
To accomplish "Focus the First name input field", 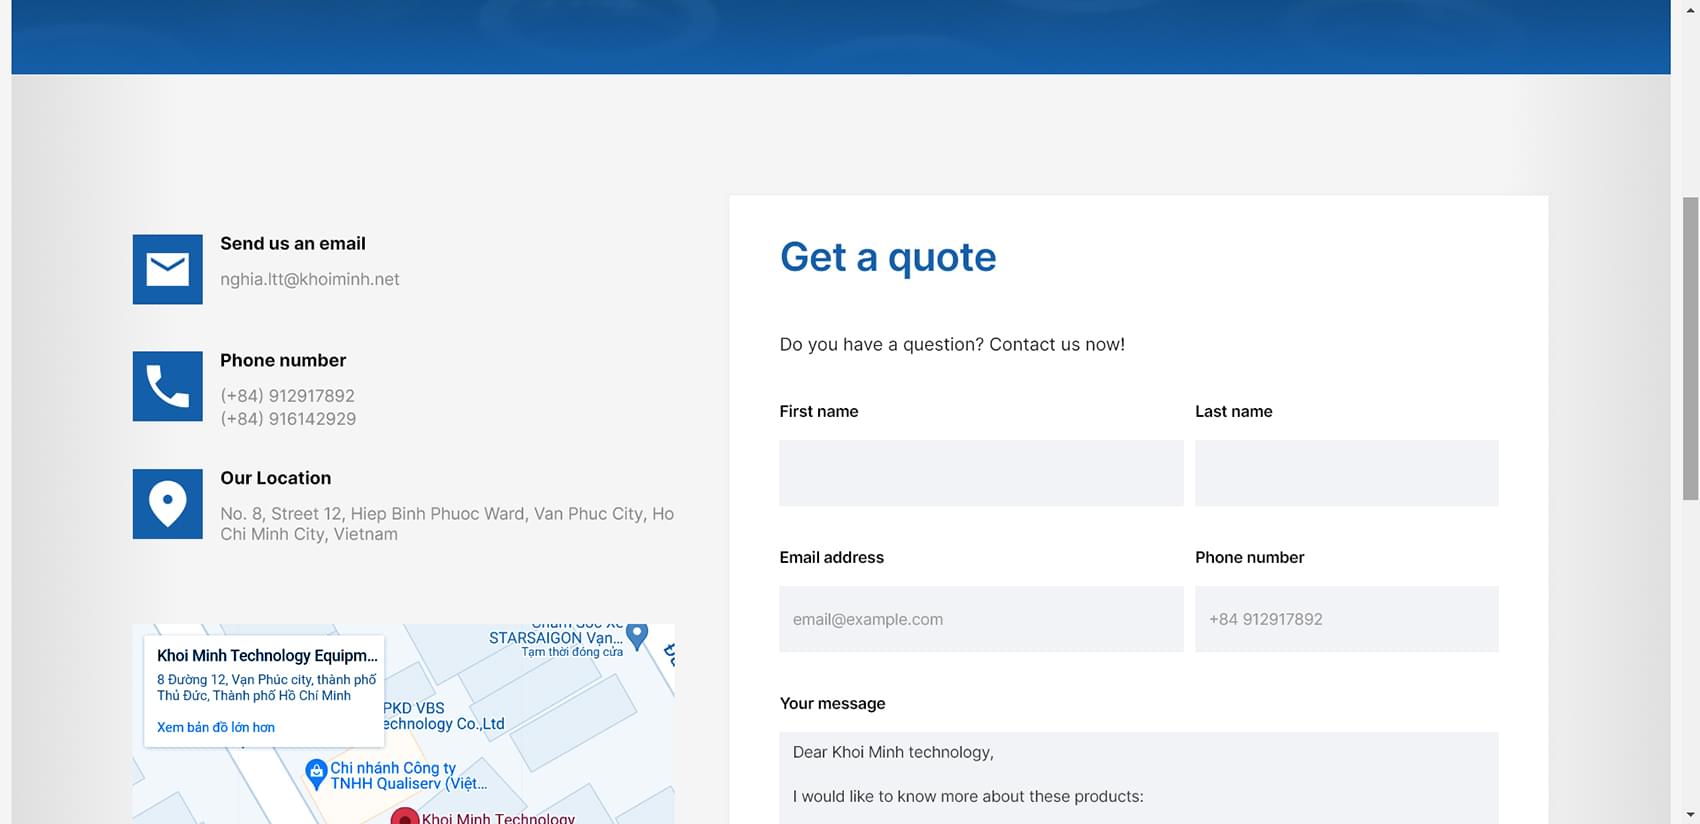I will pyautogui.click(x=980, y=473).
